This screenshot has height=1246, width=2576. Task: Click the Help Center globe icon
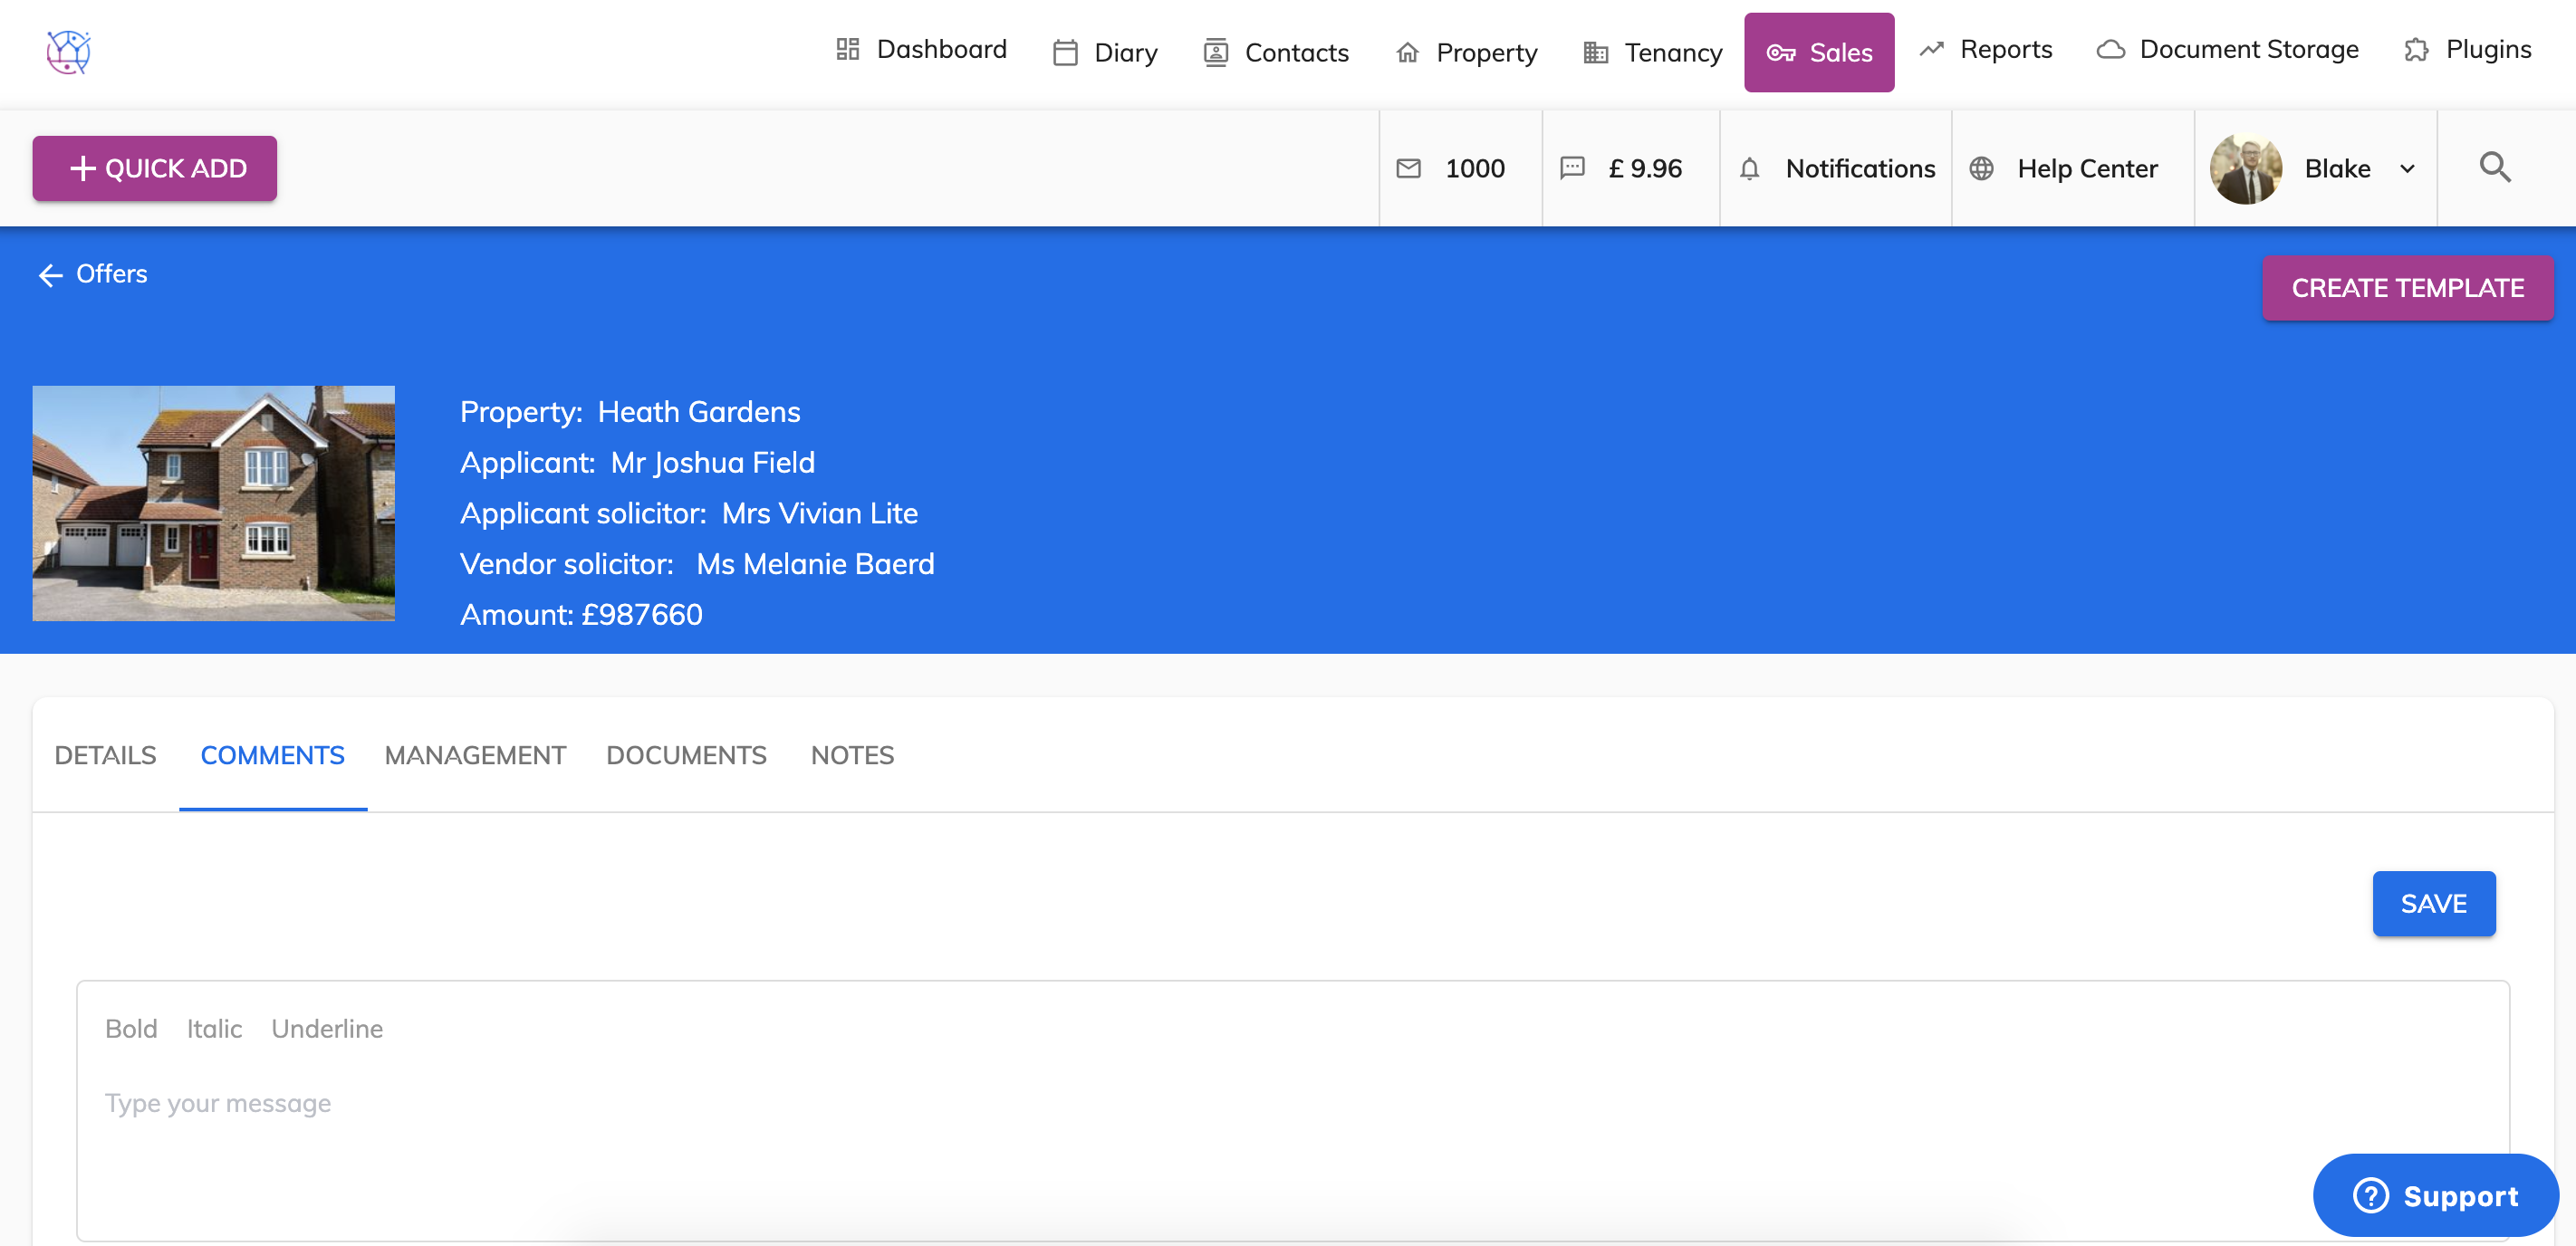click(1981, 168)
